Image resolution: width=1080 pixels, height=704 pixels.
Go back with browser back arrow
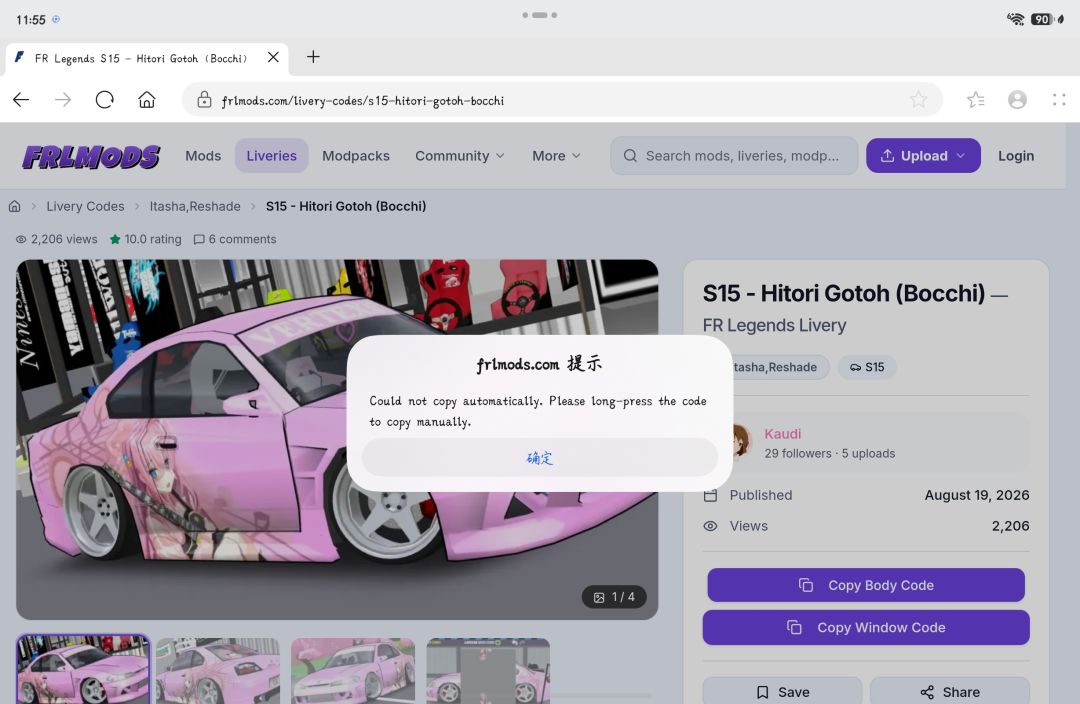[x=21, y=100]
